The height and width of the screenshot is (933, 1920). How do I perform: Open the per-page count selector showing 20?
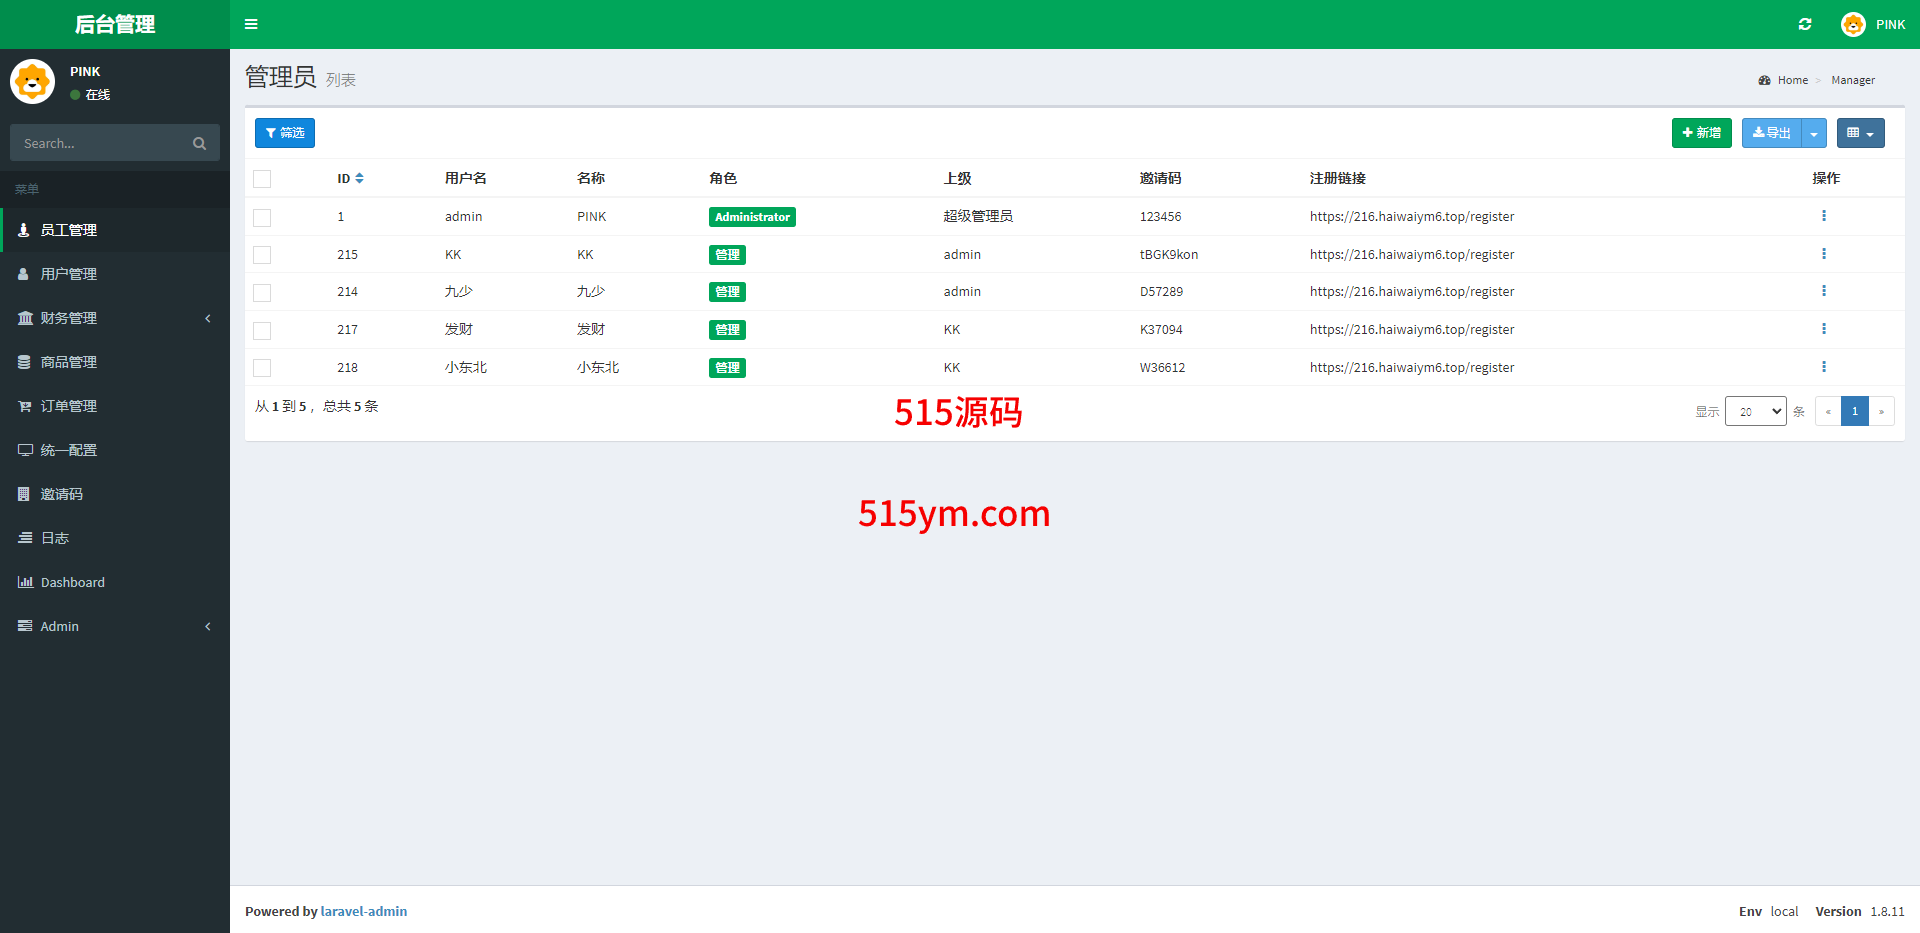point(1755,411)
